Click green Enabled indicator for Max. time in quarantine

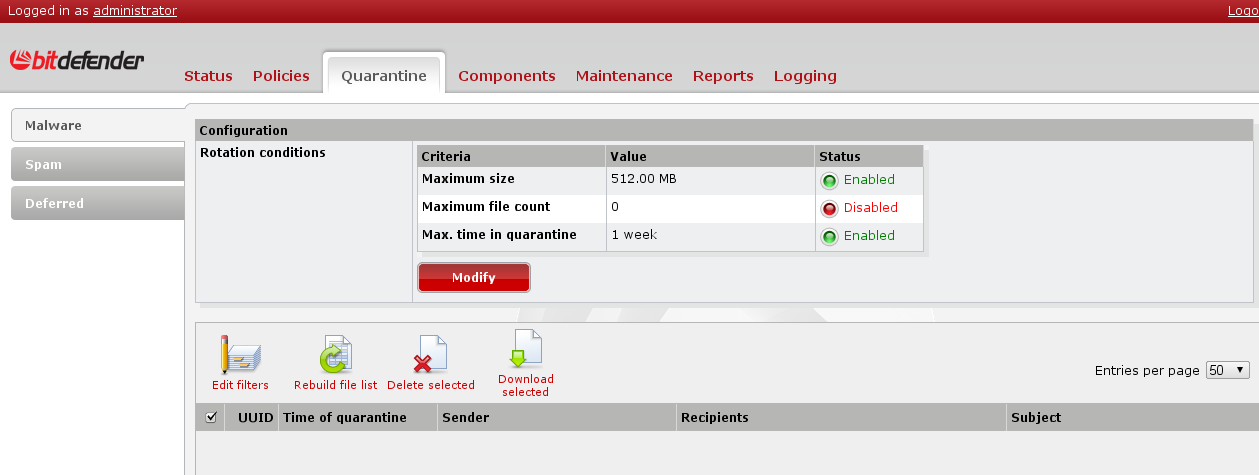[829, 236]
